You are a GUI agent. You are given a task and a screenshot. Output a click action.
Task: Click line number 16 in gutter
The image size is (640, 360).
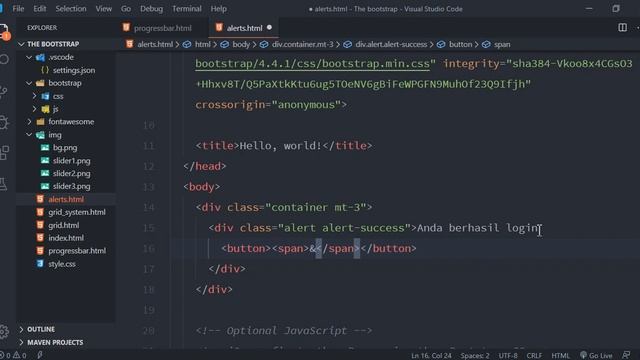pyautogui.click(x=149, y=249)
